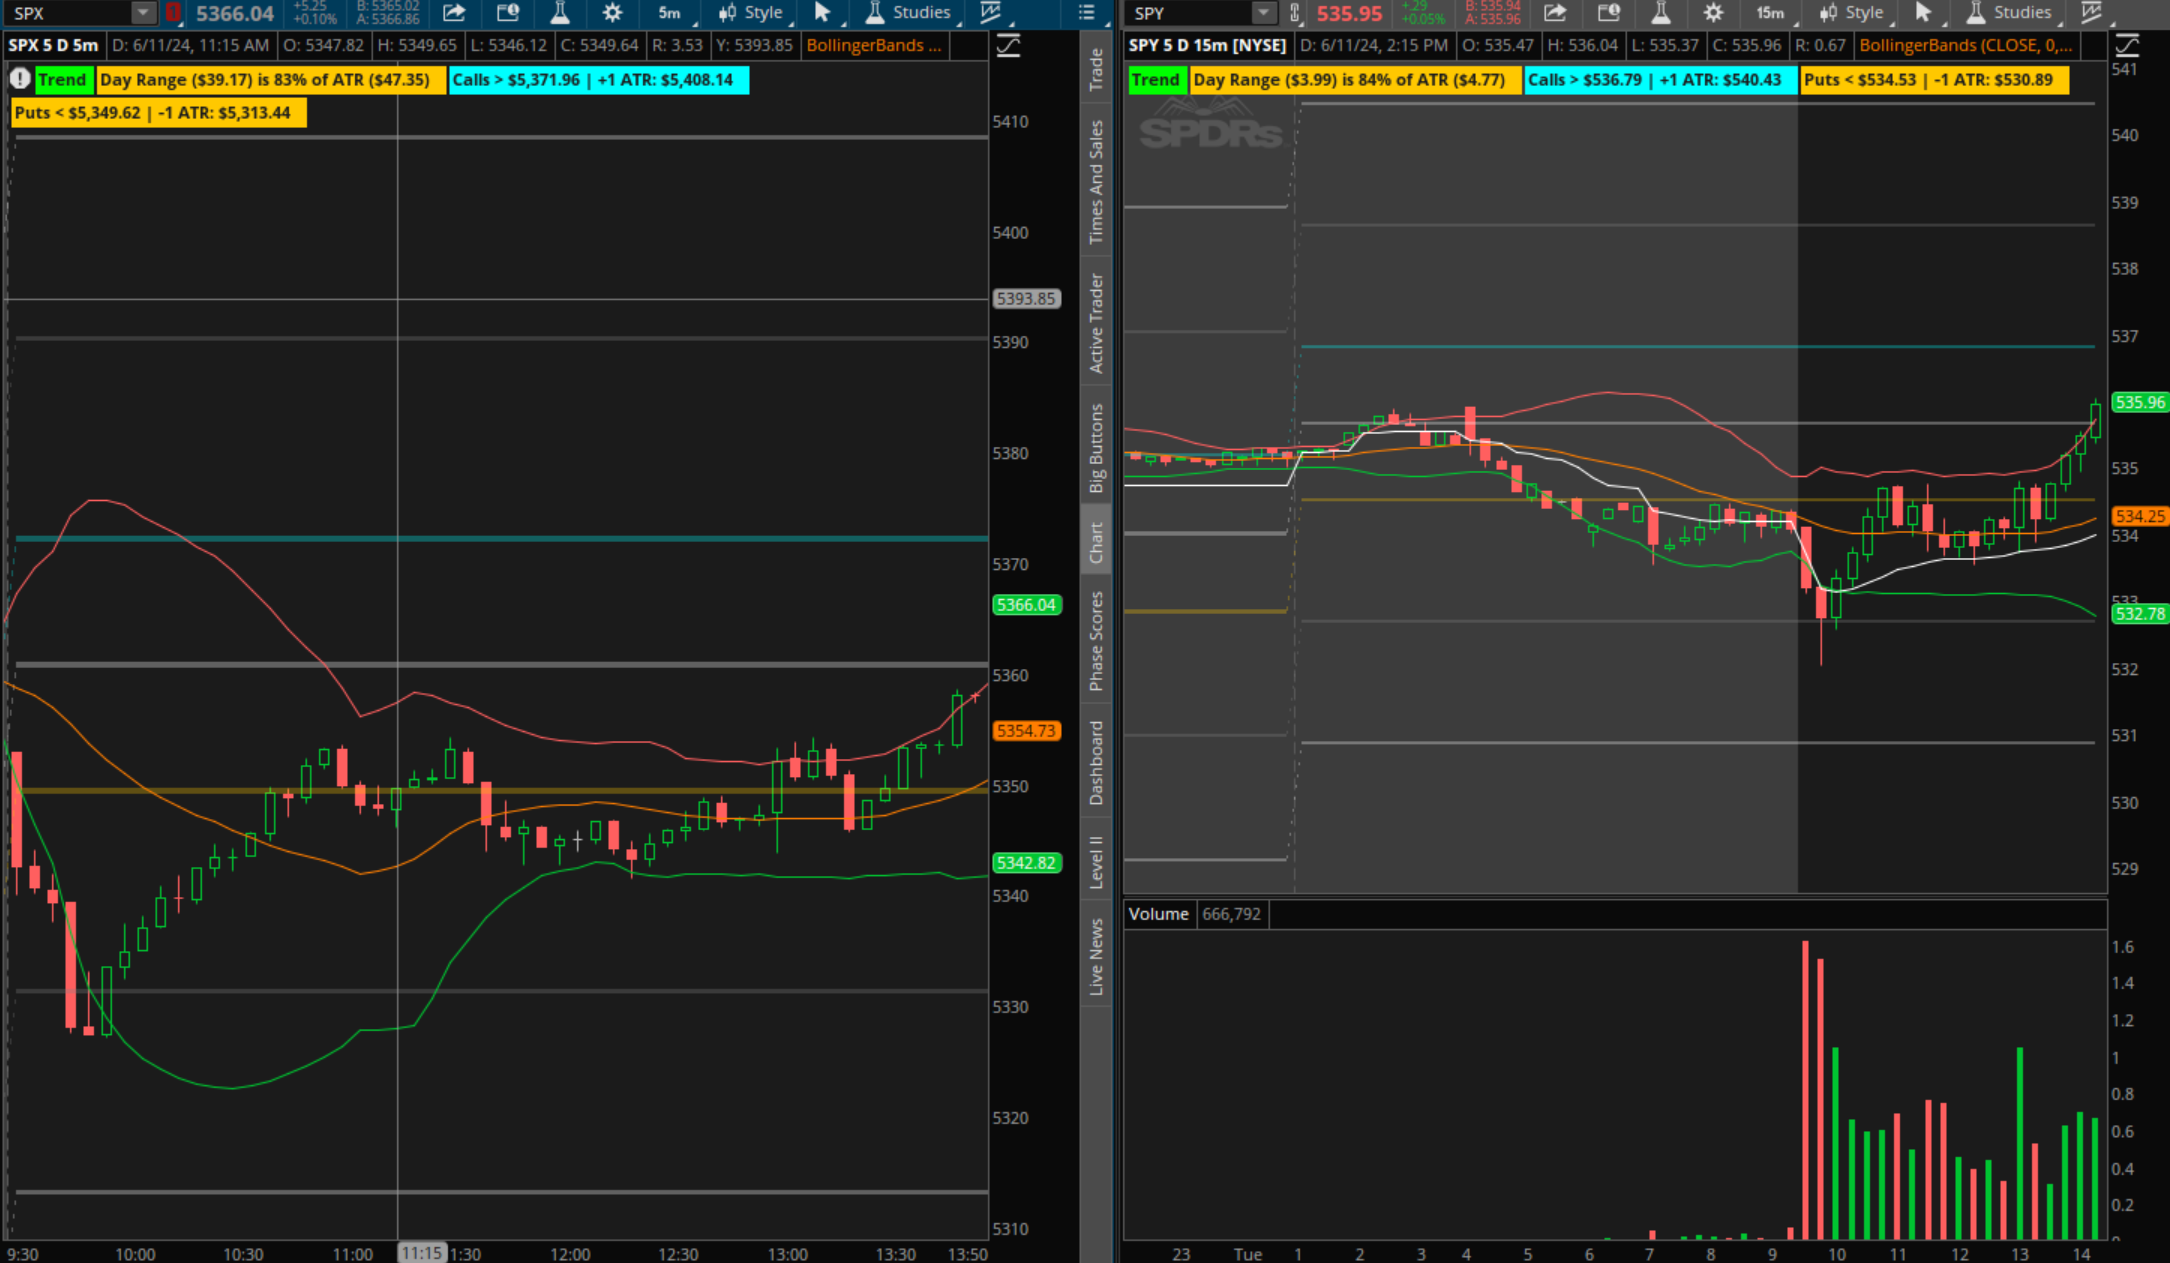The image size is (2170, 1263).
Task: Click 5366.04 price label on SPX axis
Action: 1026,605
